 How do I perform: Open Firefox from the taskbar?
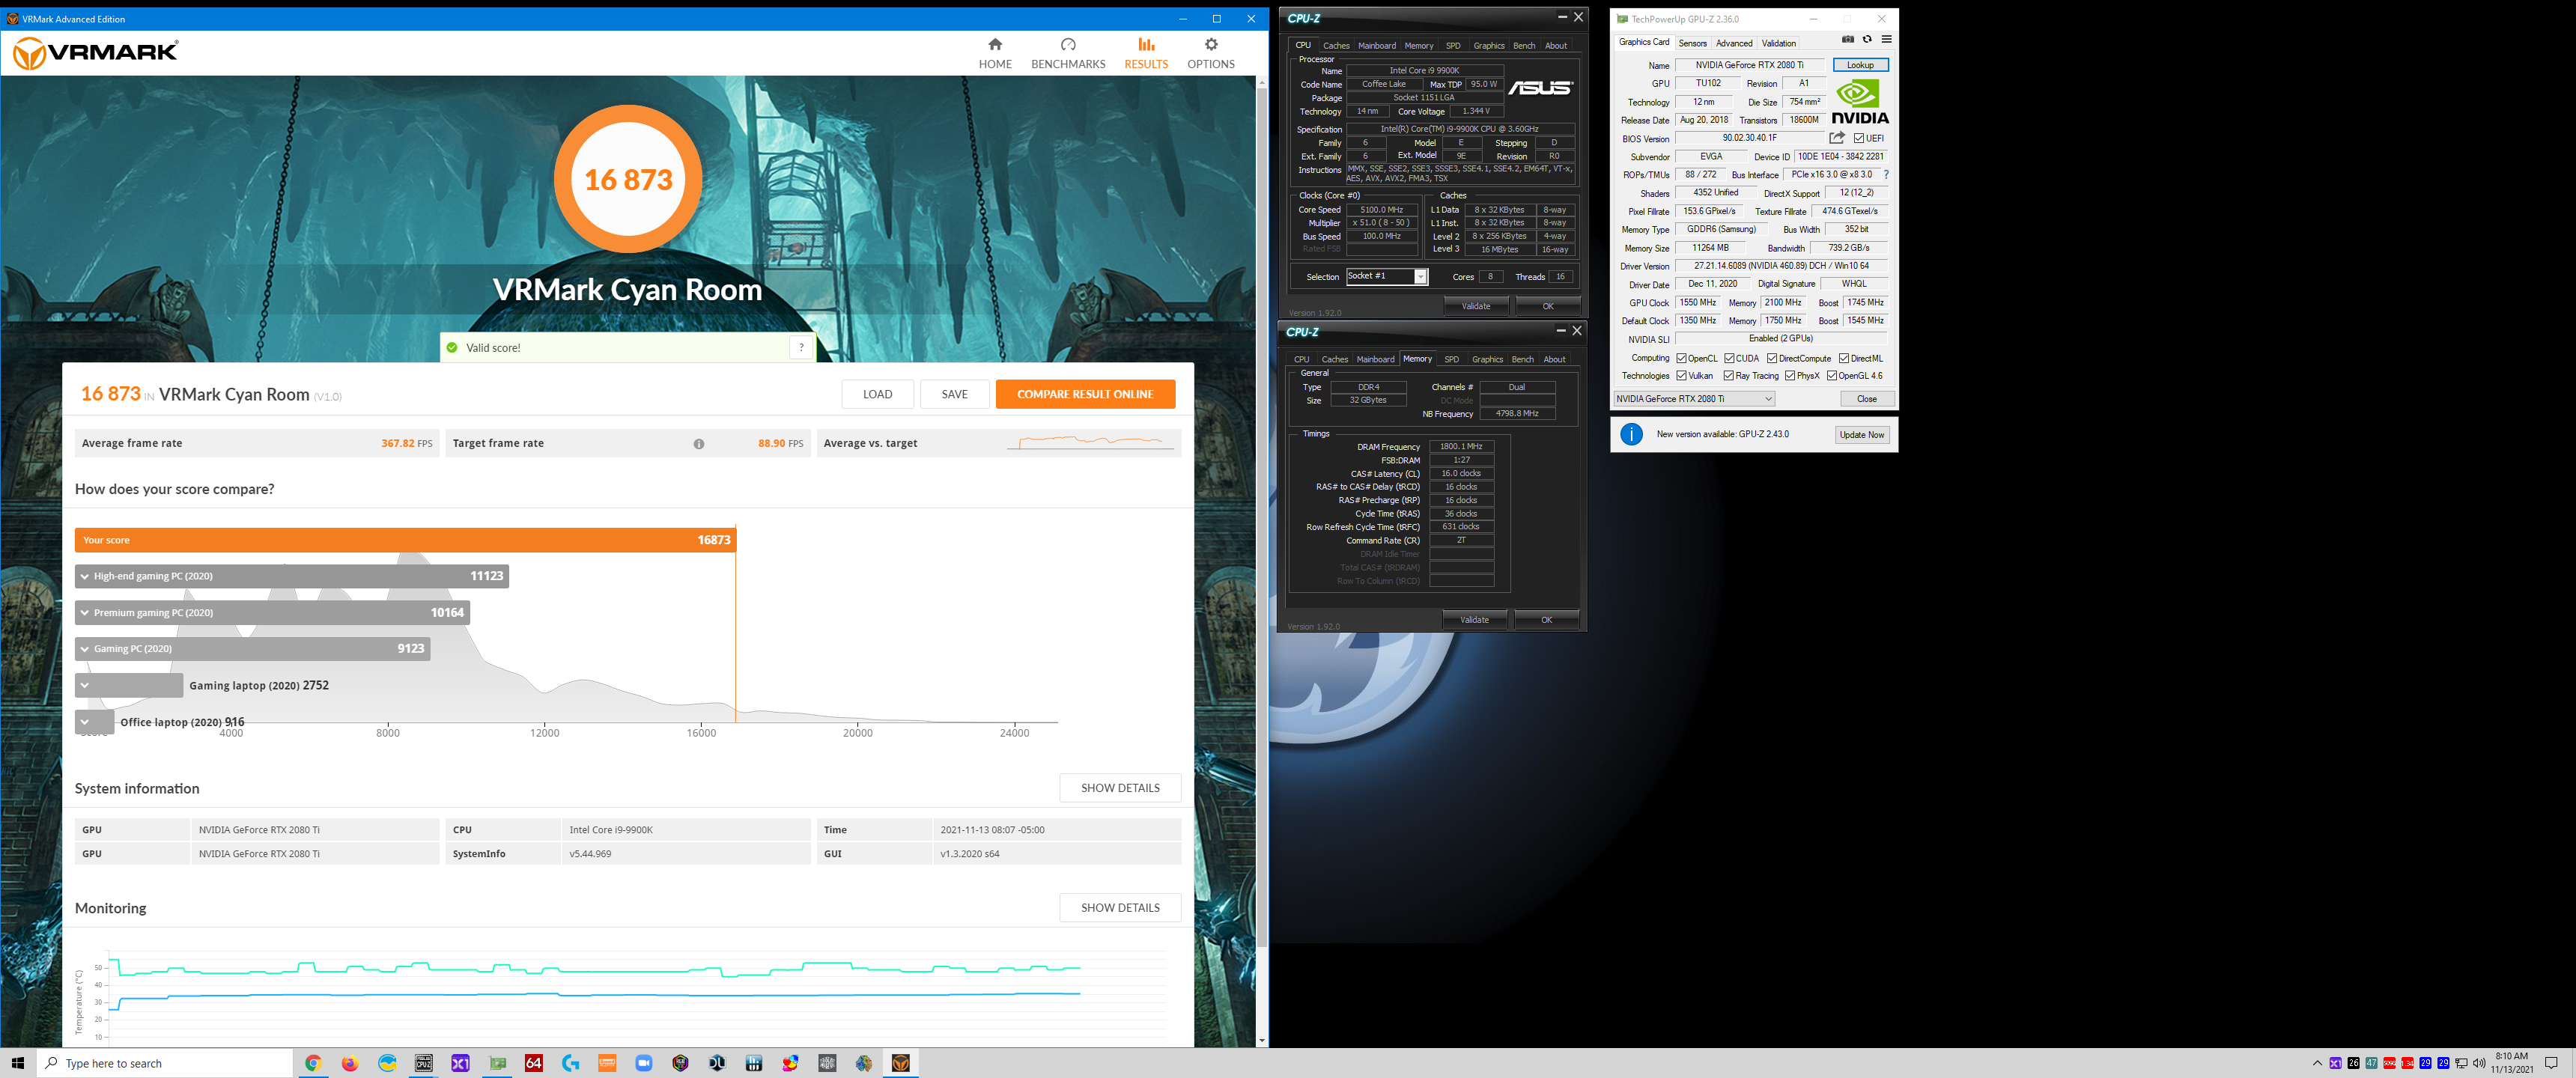350,1063
